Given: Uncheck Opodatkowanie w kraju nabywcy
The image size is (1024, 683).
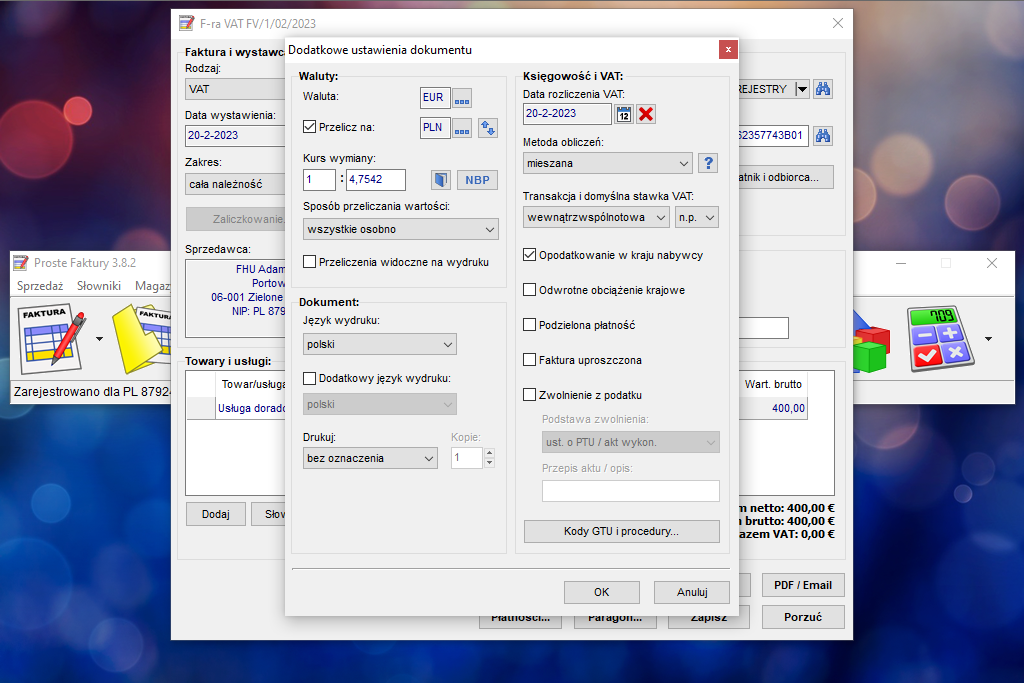Looking at the screenshot, I should [530, 255].
